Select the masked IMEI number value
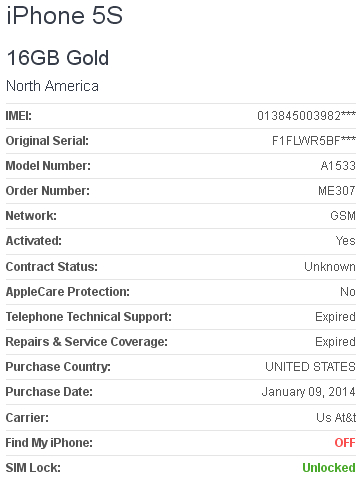The width and height of the screenshot is (363, 479). click(x=306, y=116)
